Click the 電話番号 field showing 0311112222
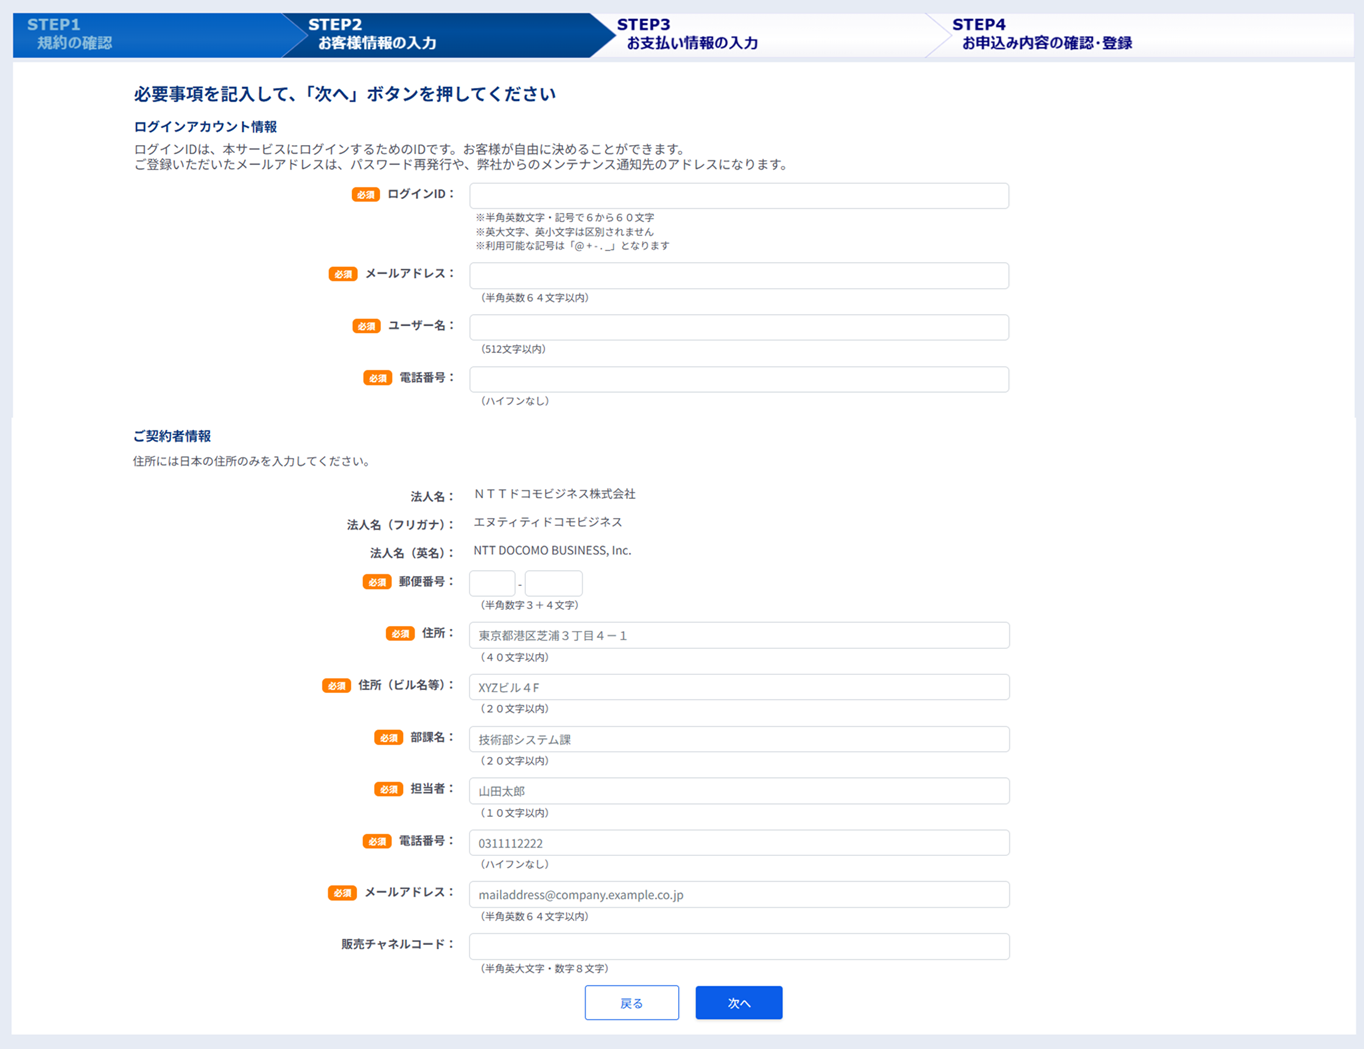 pyautogui.click(x=738, y=842)
